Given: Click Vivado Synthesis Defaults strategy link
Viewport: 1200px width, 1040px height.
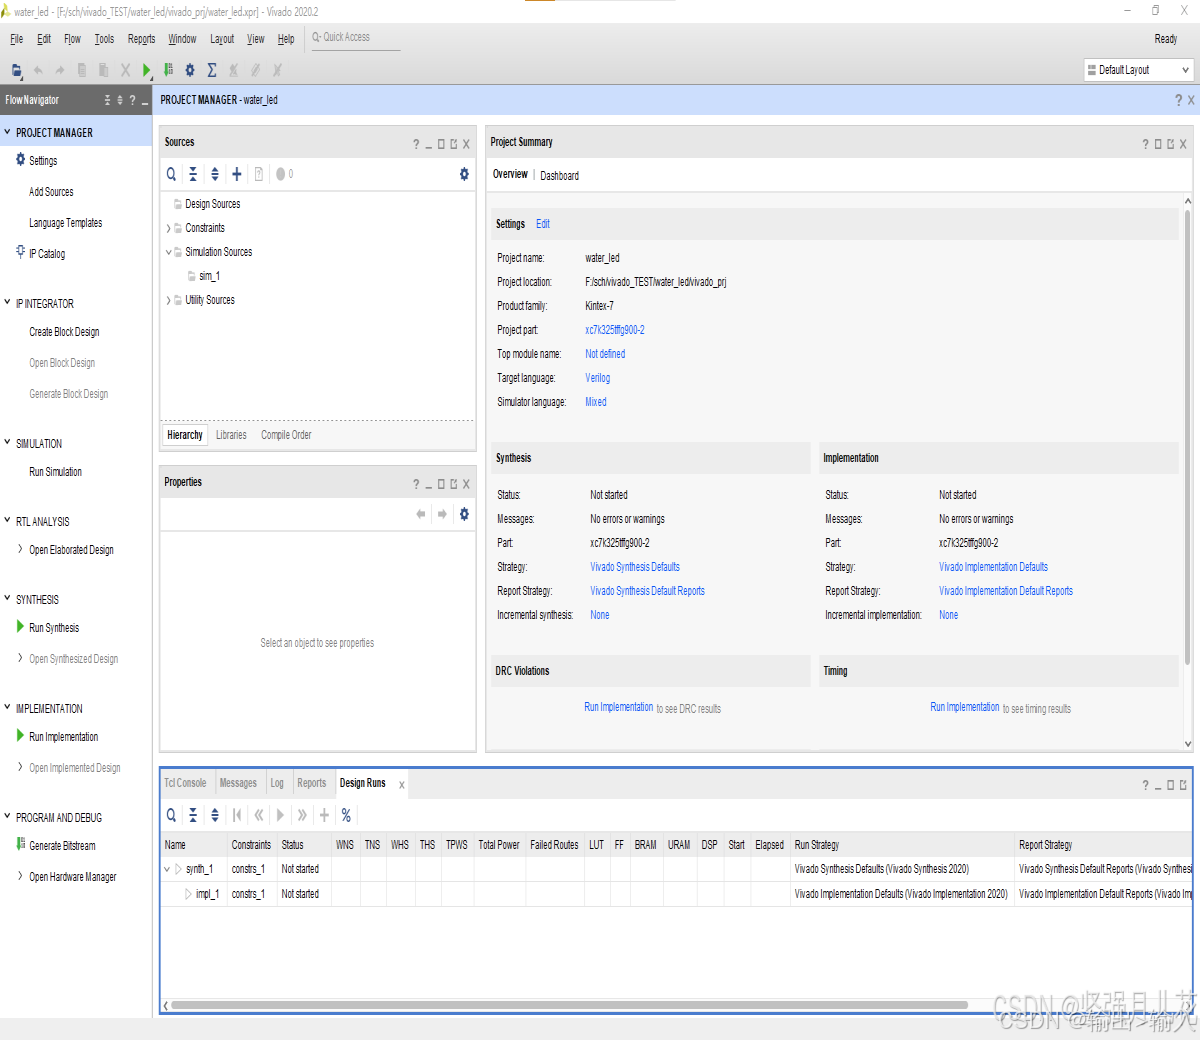Looking at the screenshot, I should point(635,567).
